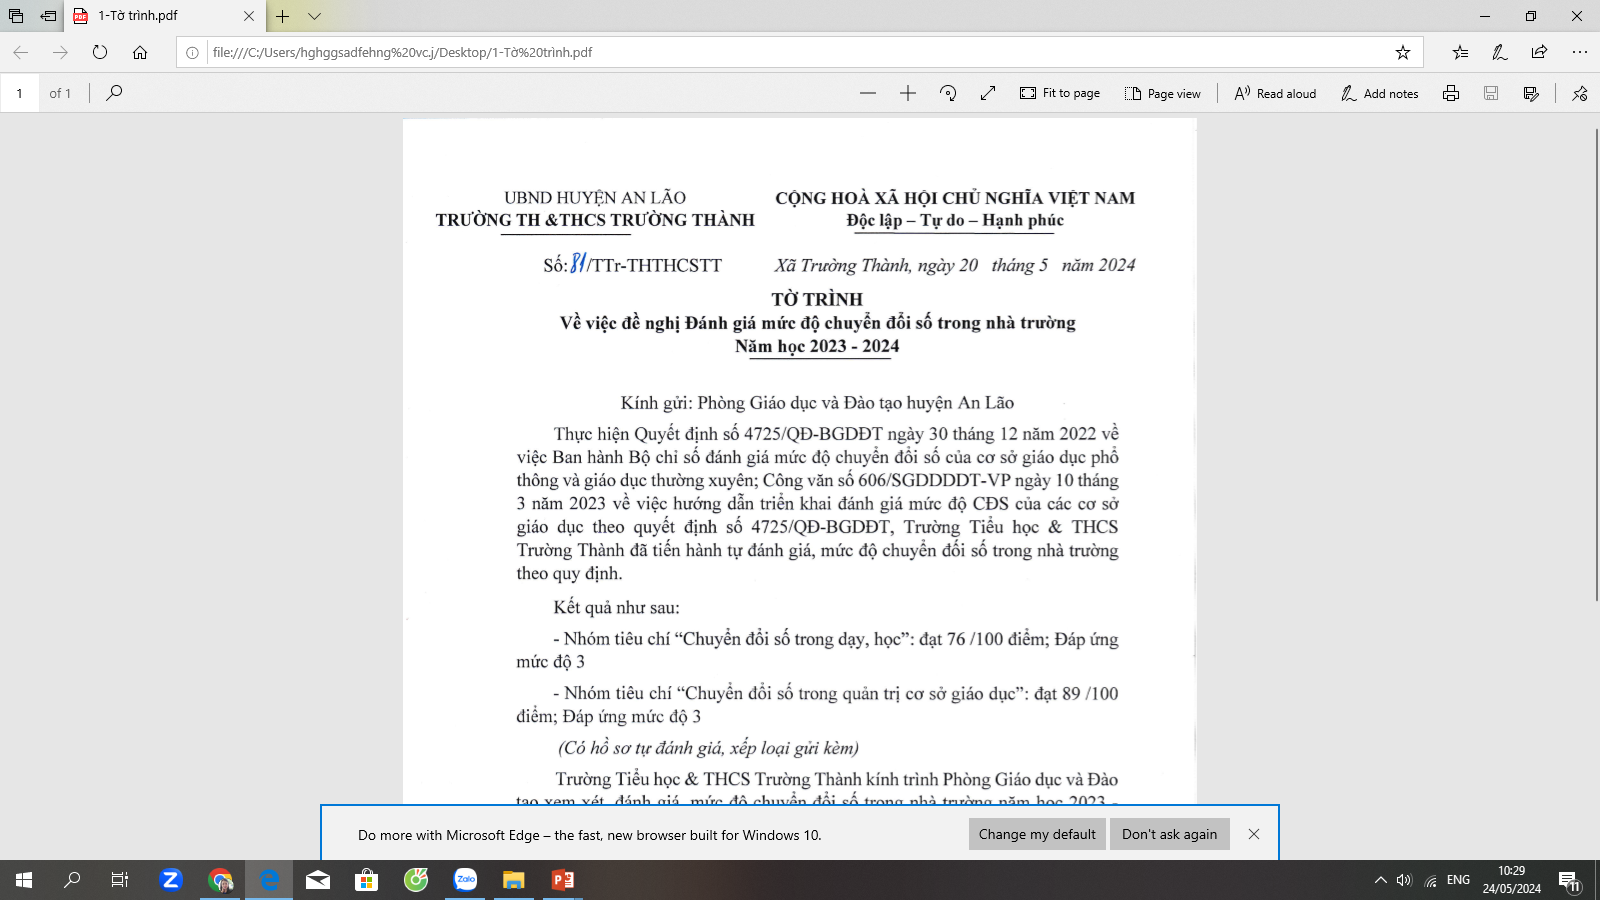Print the PDF document

[1451, 93]
